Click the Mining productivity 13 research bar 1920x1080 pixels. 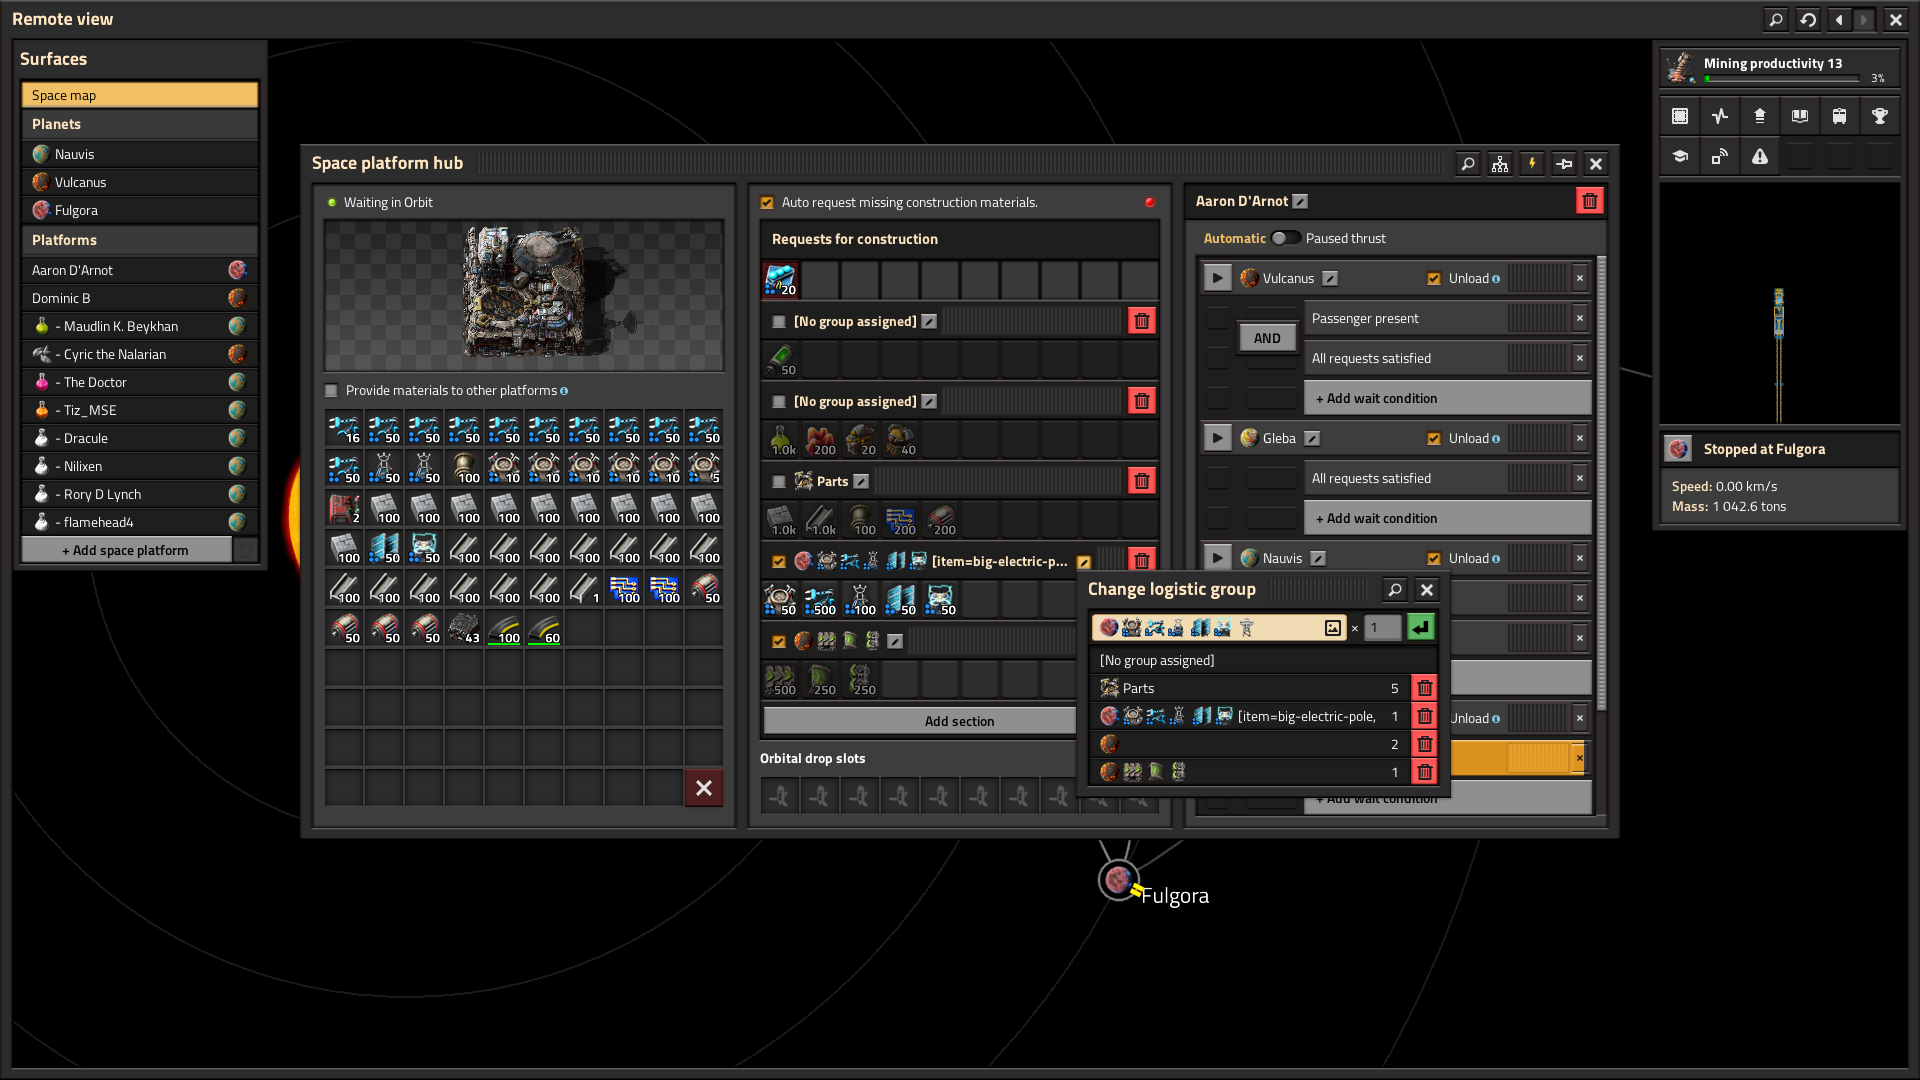click(1780, 68)
